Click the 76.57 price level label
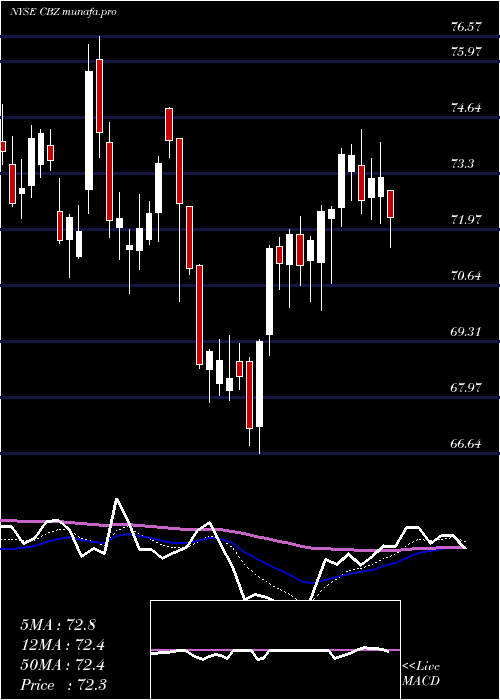 [x=466, y=27]
